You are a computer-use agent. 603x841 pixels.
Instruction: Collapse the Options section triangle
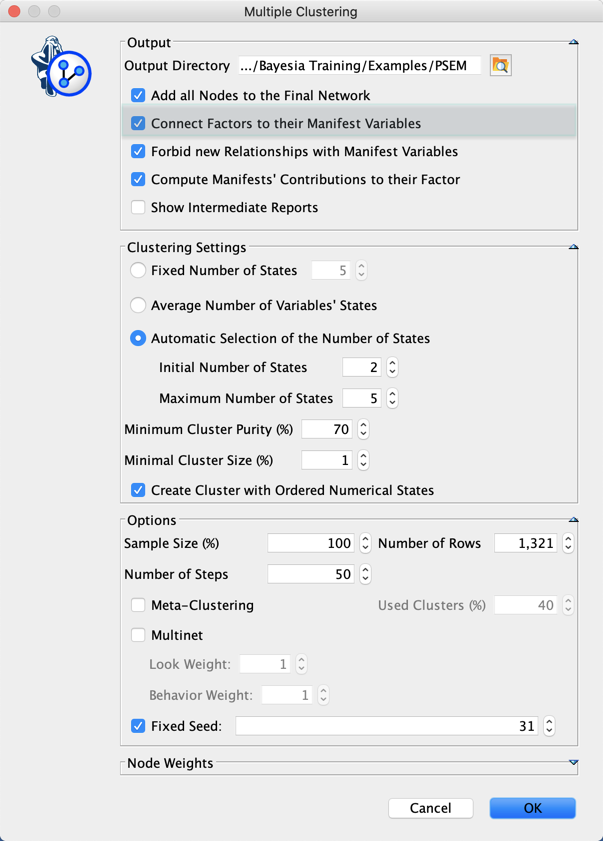[x=573, y=520]
